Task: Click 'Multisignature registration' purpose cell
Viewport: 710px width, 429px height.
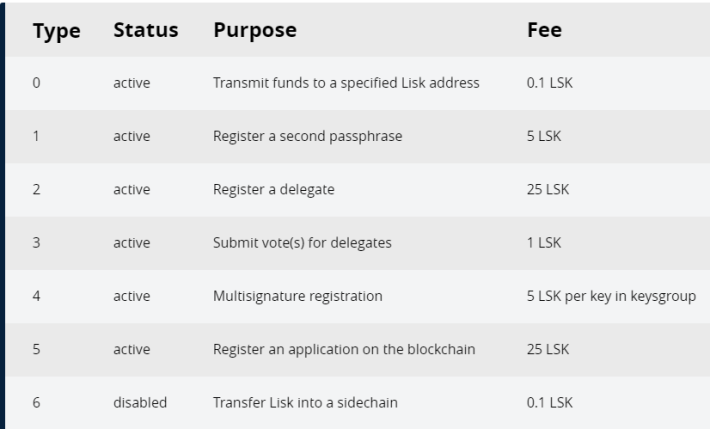Action: [x=297, y=296]
